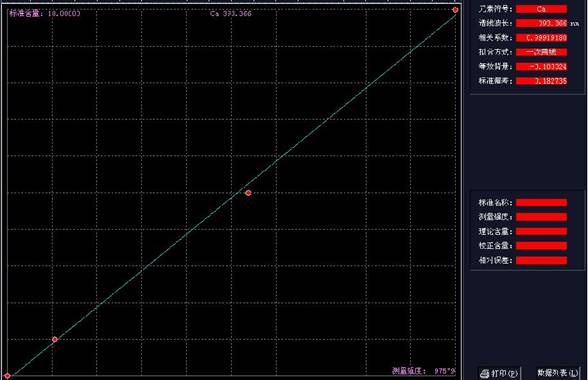This screenshot has width=588, height=380.
Task: Click the empty 标准名称 standard name field
Action: (541, 203)
